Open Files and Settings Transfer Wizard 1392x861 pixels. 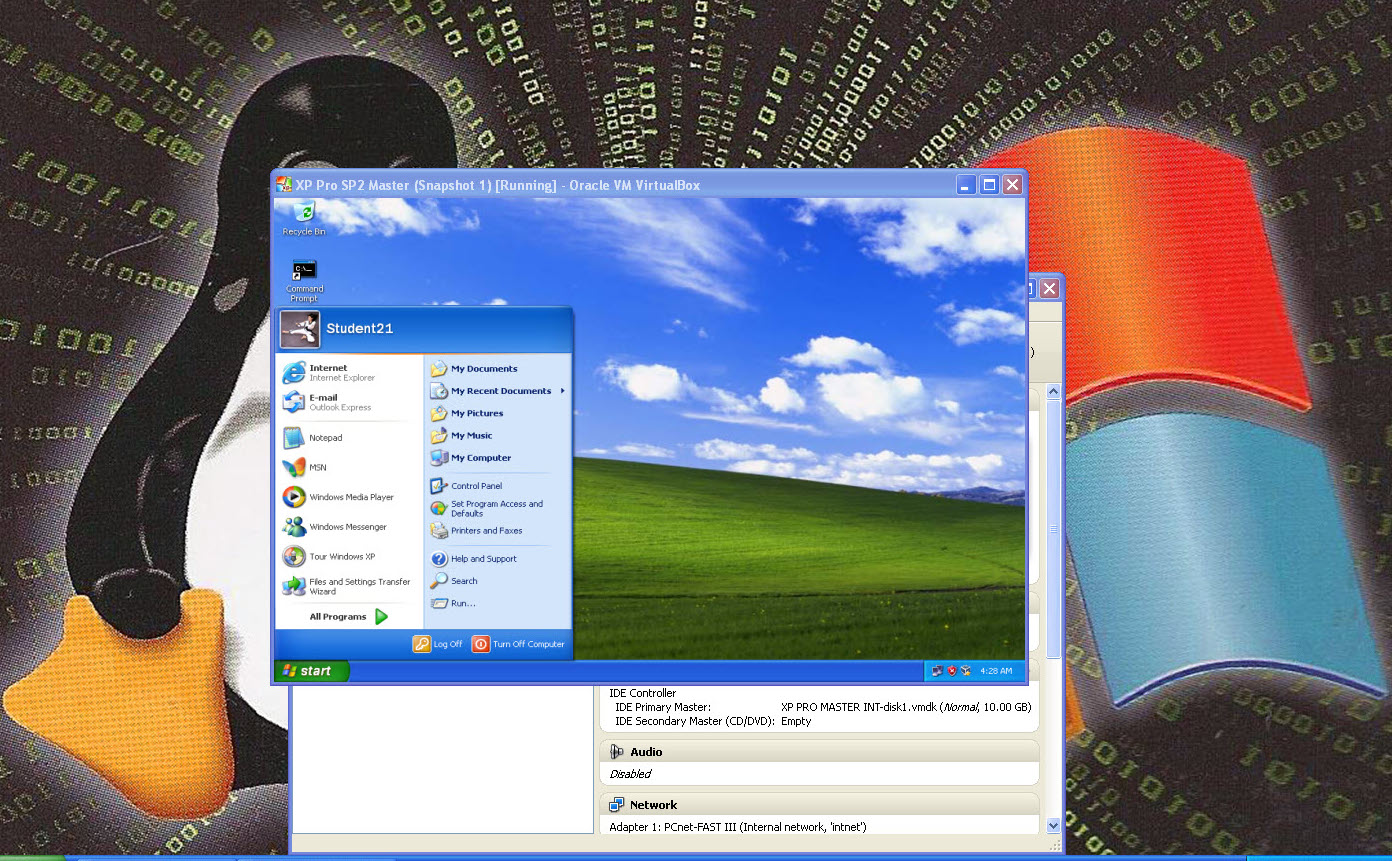[359, 586]
